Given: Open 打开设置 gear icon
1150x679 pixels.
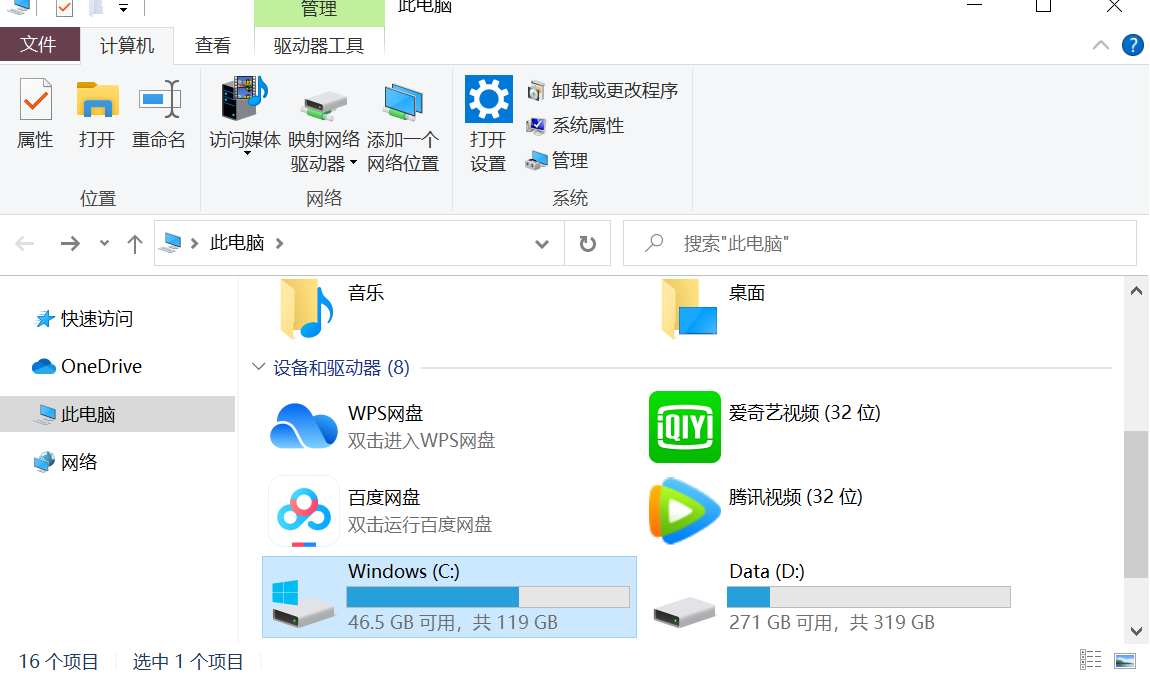Looking at the screenshot, I should [488, 99].
